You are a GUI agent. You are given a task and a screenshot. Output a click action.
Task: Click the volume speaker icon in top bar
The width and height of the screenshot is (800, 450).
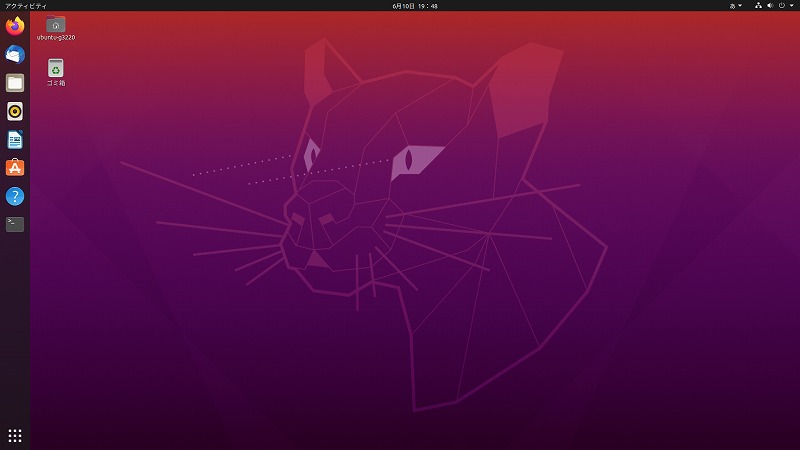pyautogui.click(x=770, y=6)
